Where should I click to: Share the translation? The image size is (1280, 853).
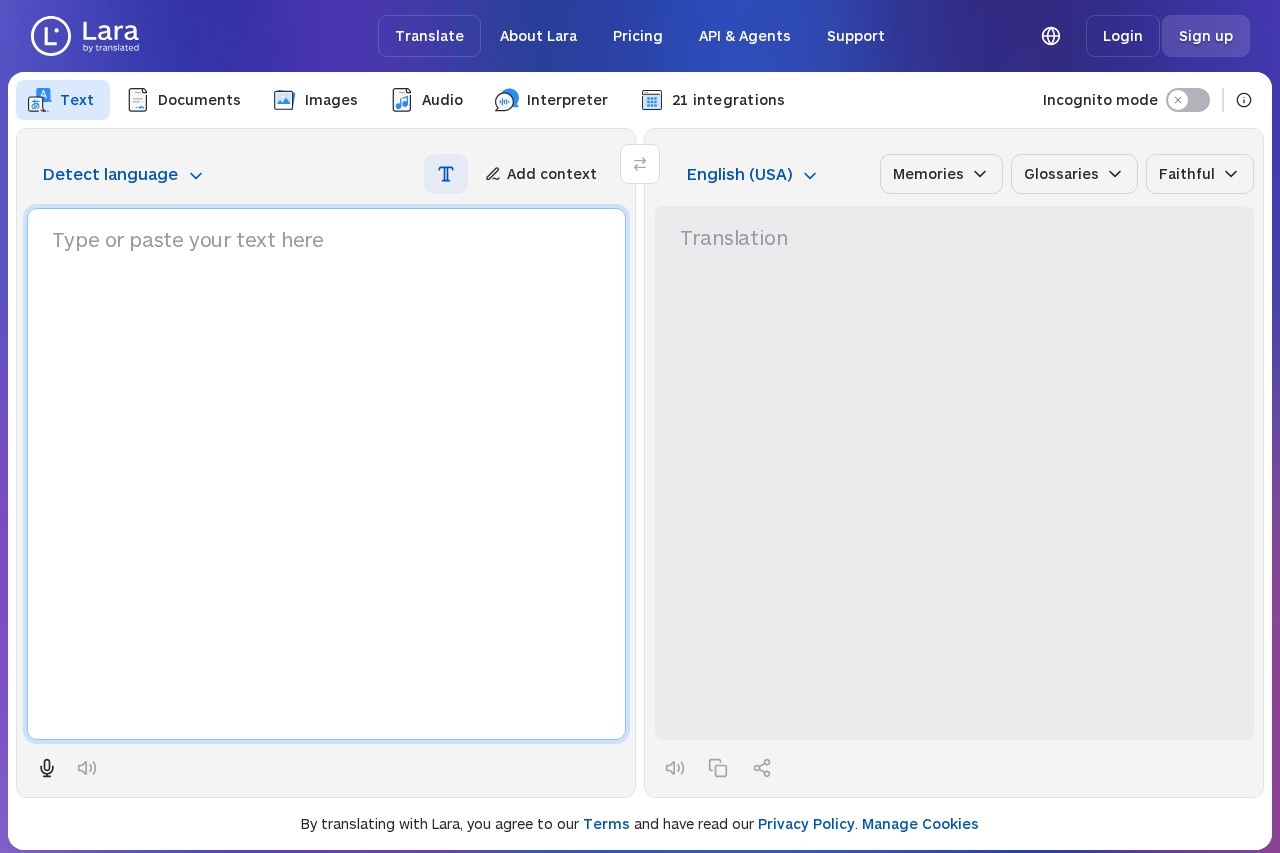pyautogui.click(x=762, y=768)
